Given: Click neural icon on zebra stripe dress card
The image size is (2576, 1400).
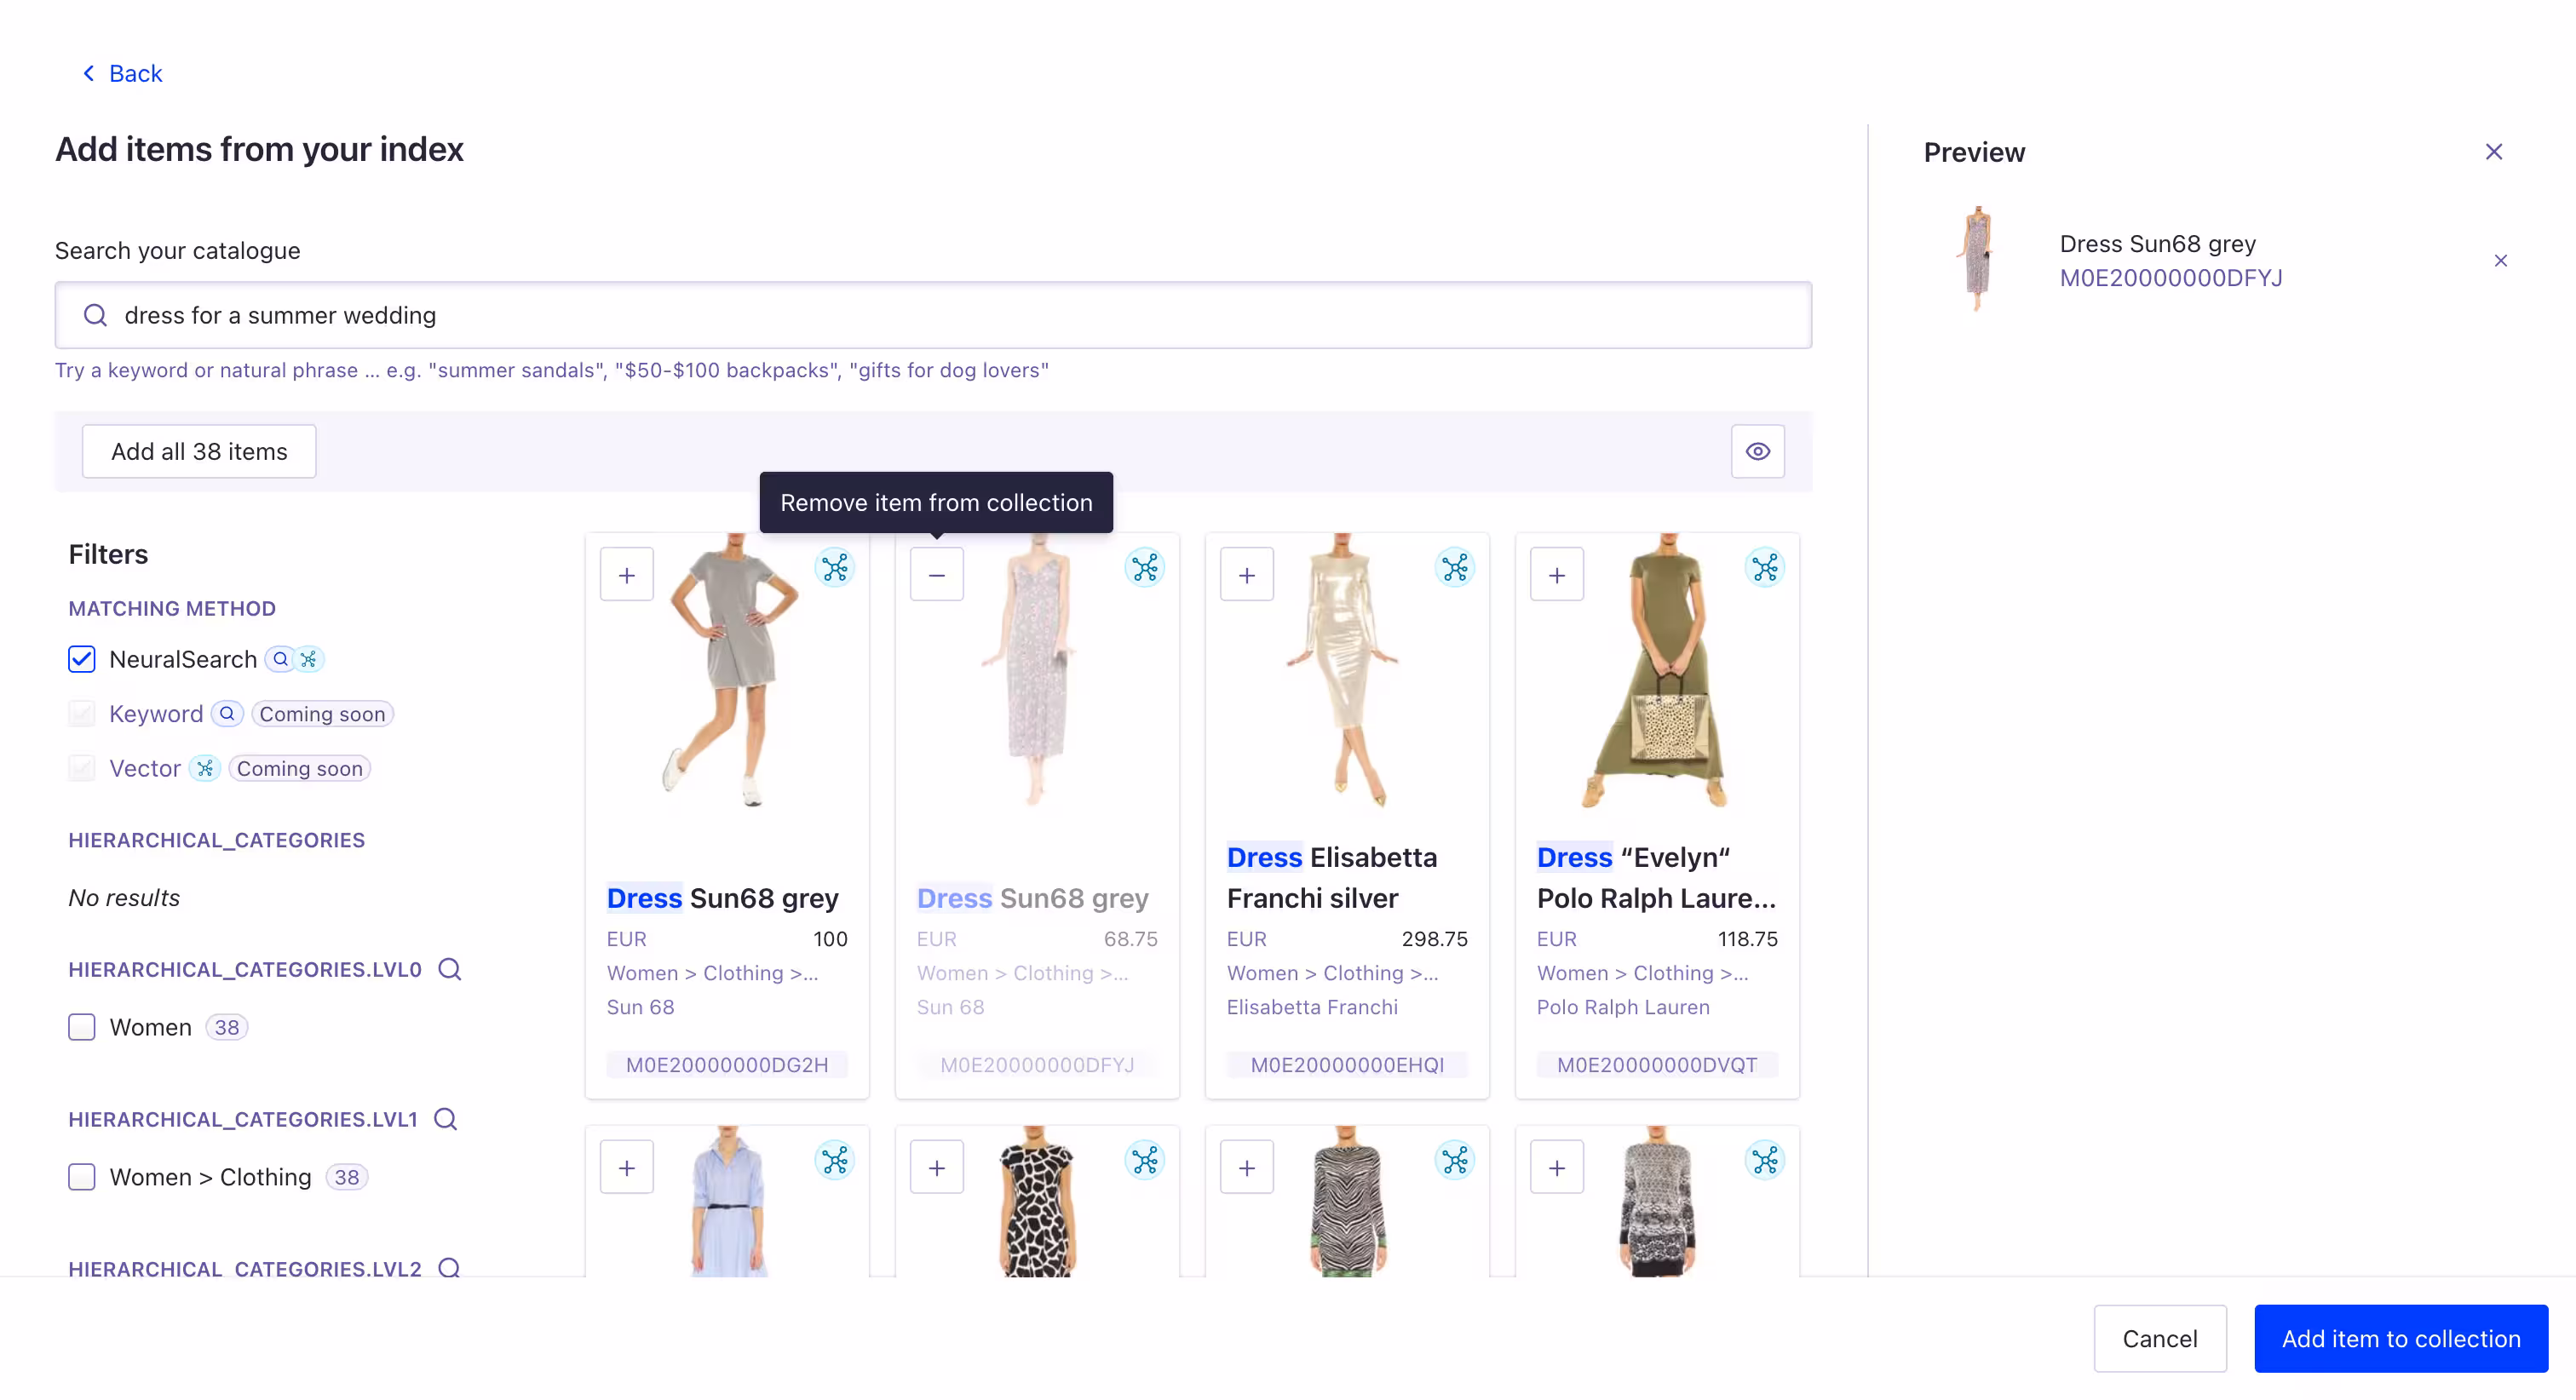Looking at the screenshot, I should 1455,1160.
